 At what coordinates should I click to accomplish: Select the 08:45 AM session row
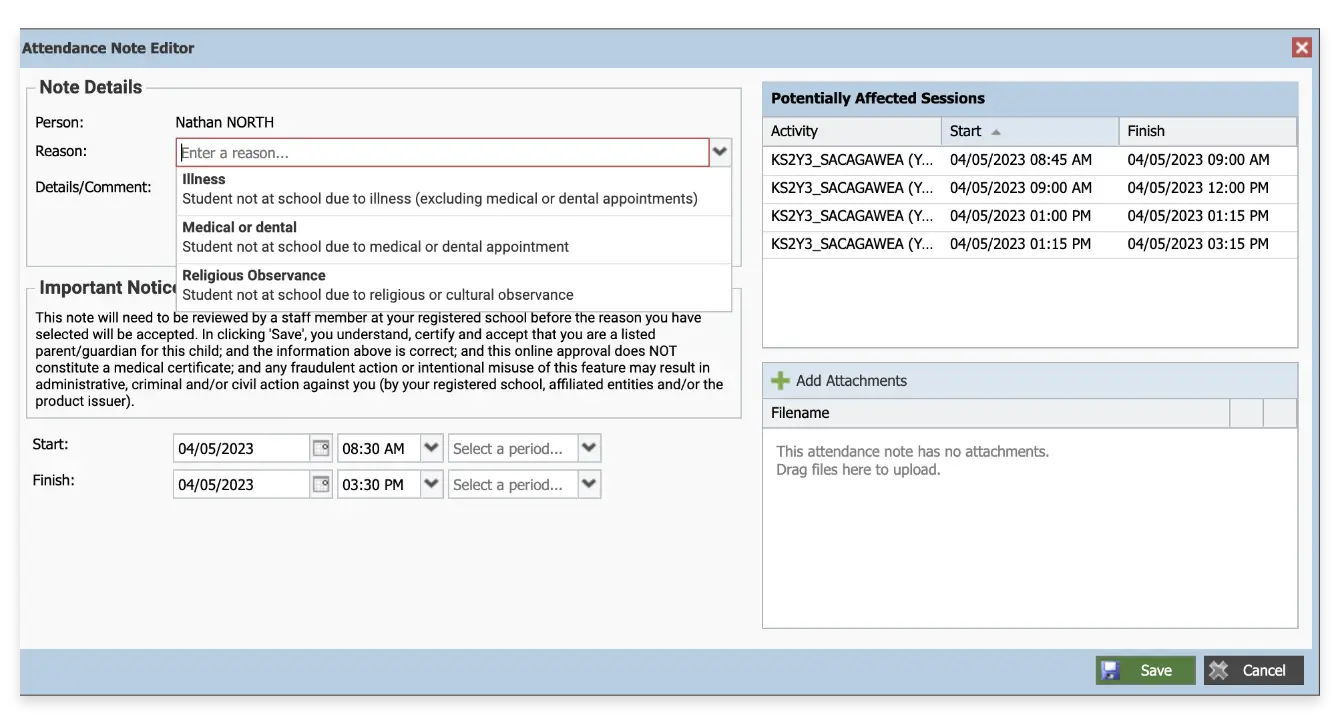(1029, 160)
